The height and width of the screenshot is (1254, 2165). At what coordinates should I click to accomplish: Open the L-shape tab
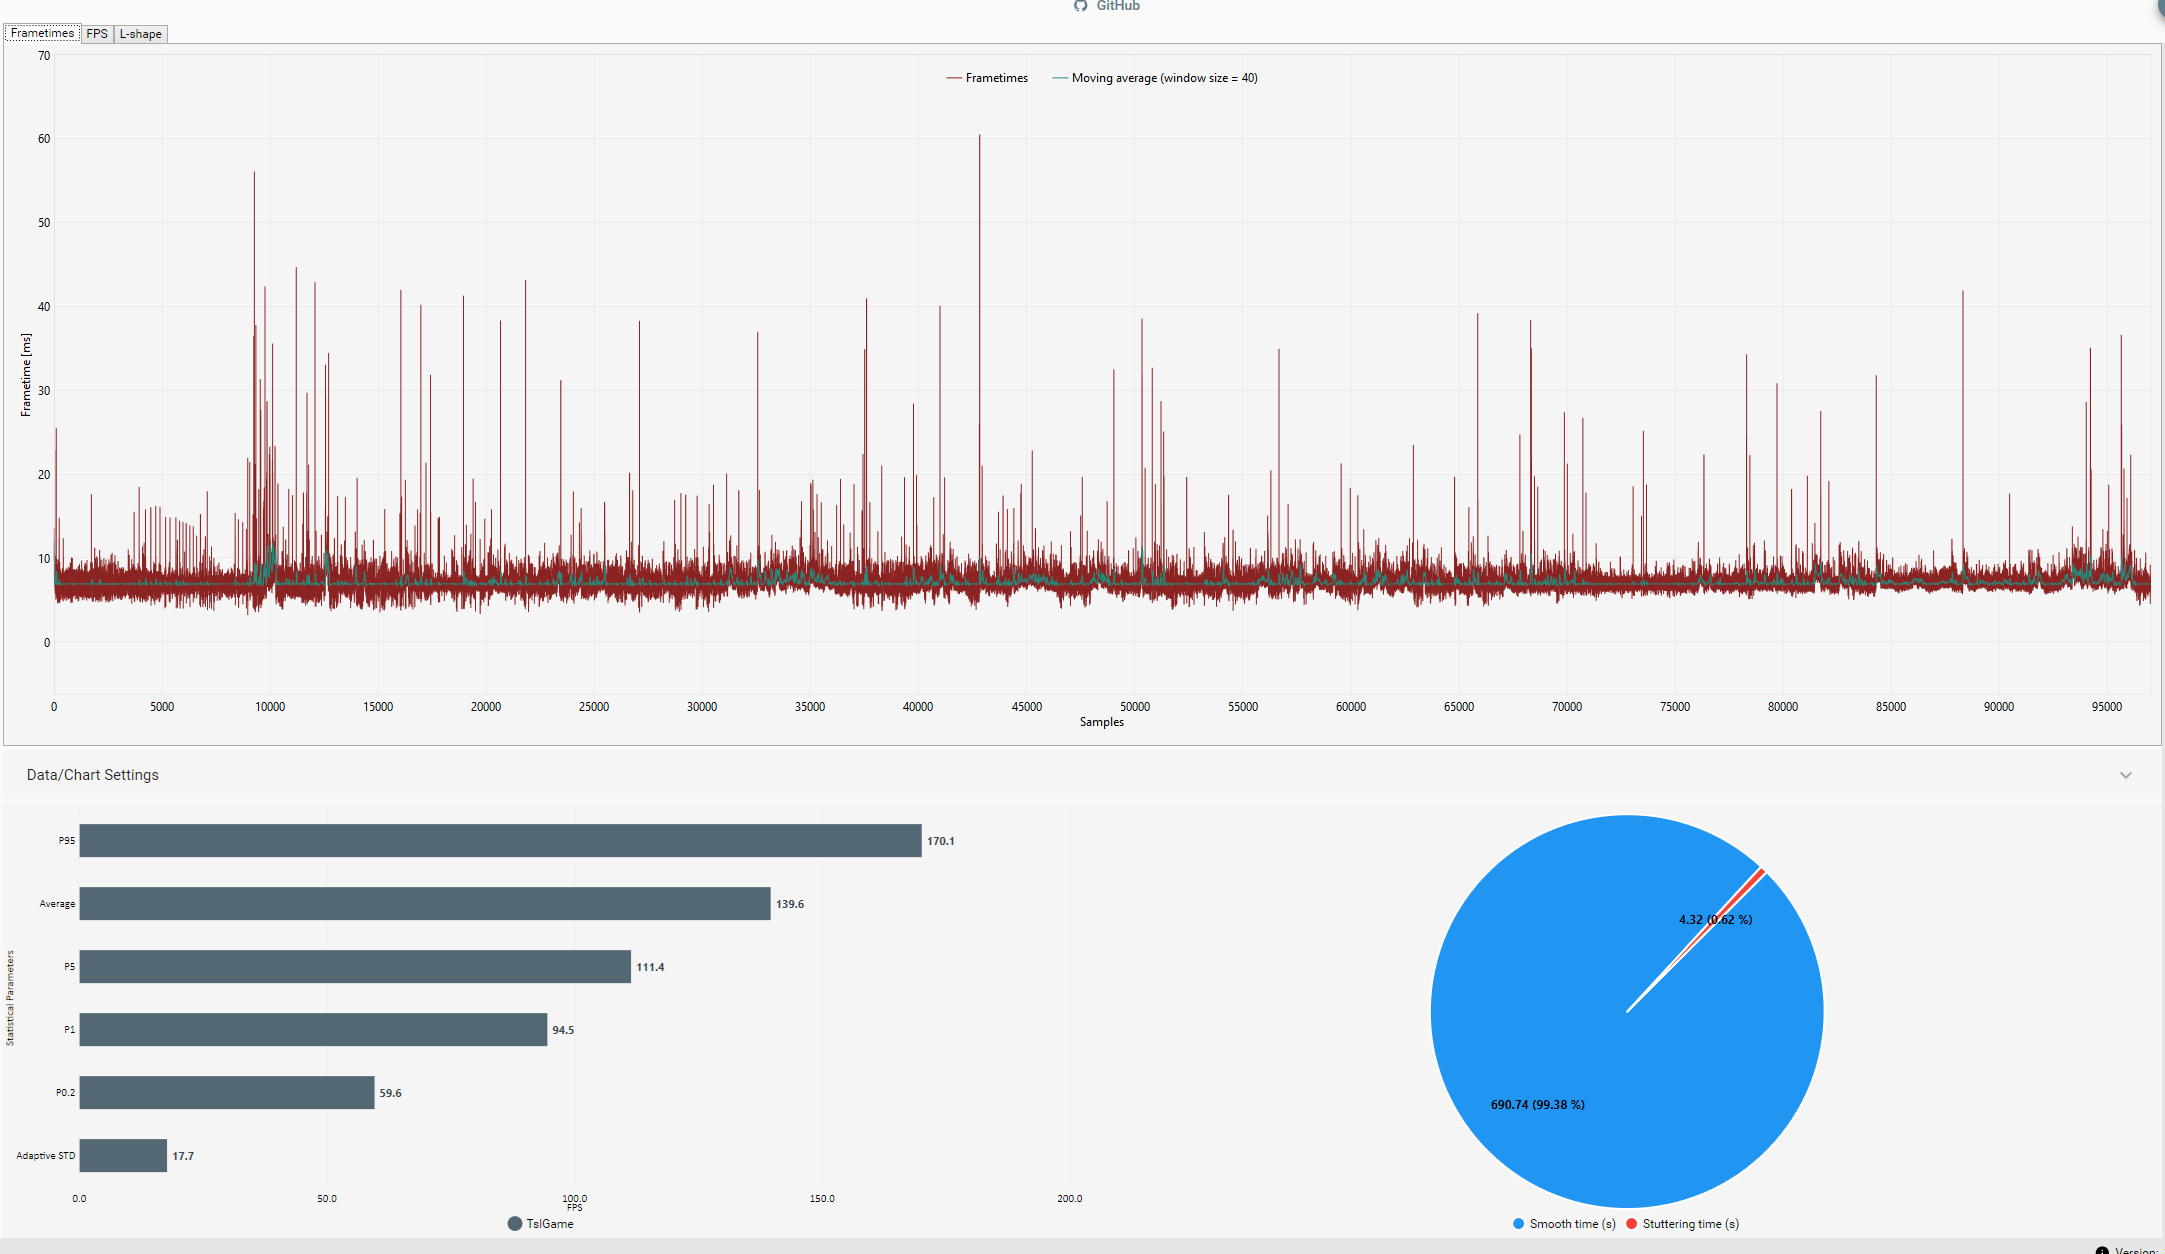[x=140, y=34]
